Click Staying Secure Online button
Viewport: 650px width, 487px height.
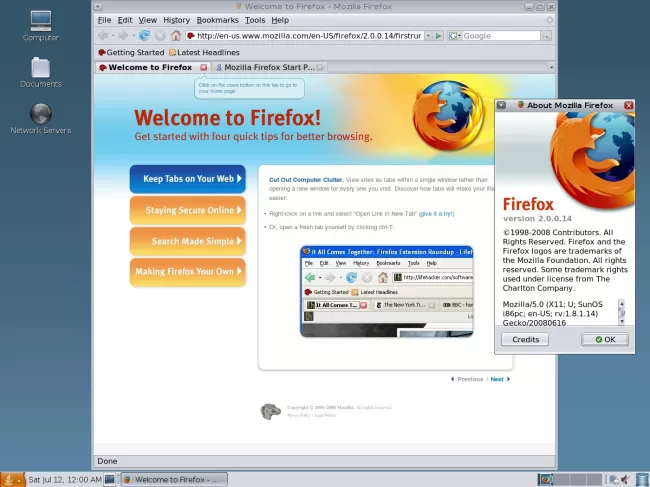point(188,210)
